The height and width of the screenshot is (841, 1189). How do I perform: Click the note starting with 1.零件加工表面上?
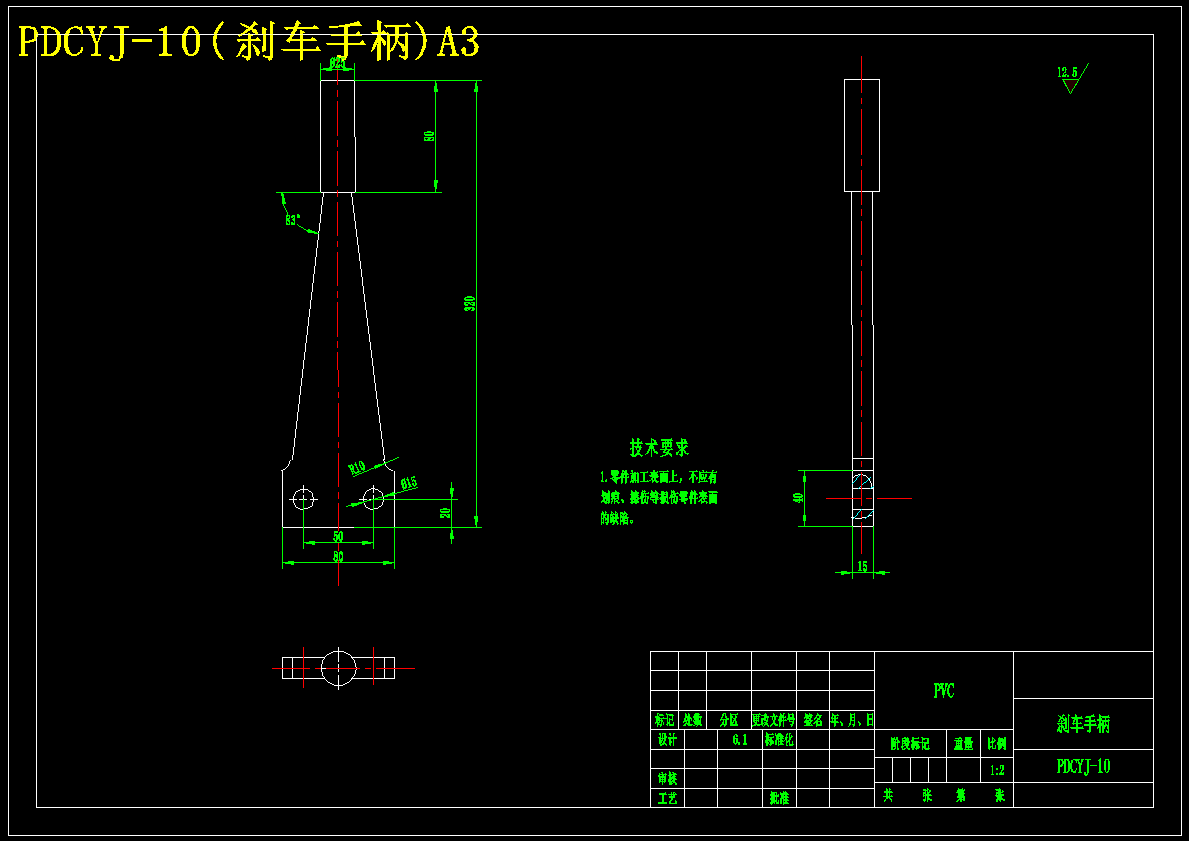click(659, 498)
